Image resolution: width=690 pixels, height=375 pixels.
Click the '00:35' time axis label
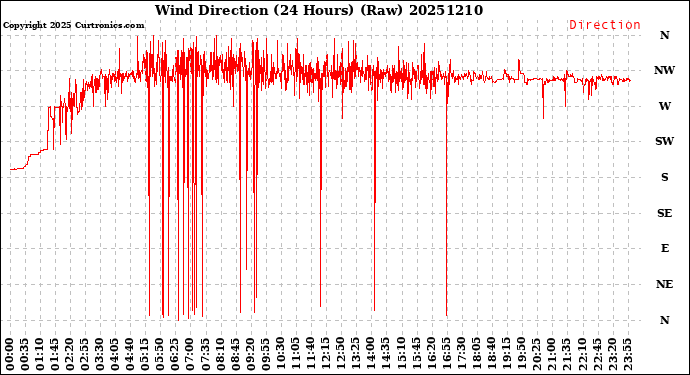[25, 354]
